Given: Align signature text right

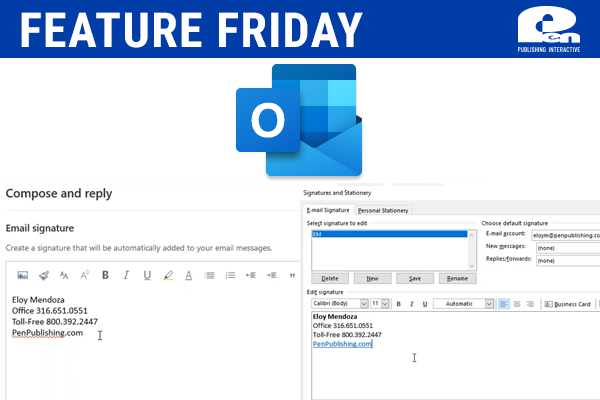Looking at the screenshot, I should click(x=530, y=304).
